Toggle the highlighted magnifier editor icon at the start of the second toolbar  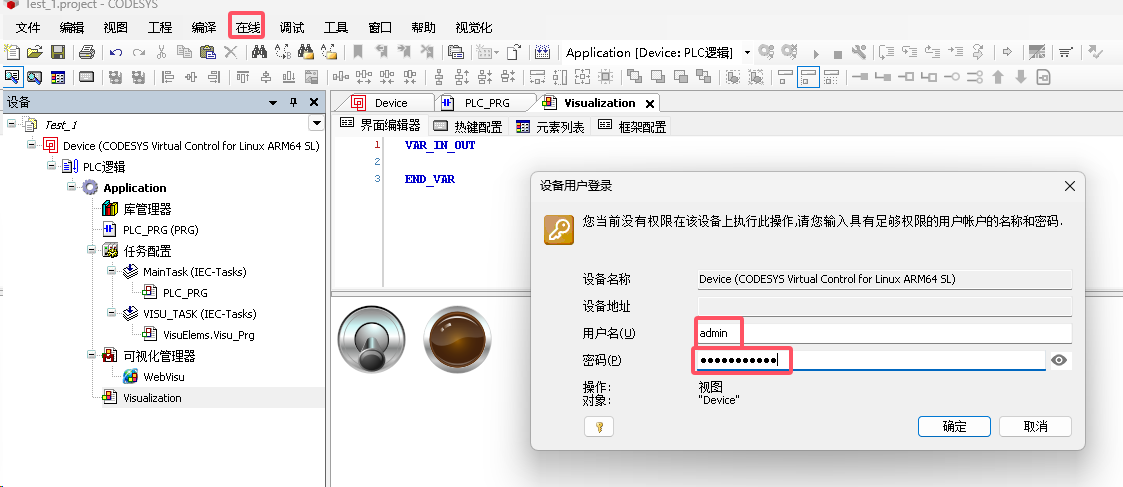tap(12, 77)
